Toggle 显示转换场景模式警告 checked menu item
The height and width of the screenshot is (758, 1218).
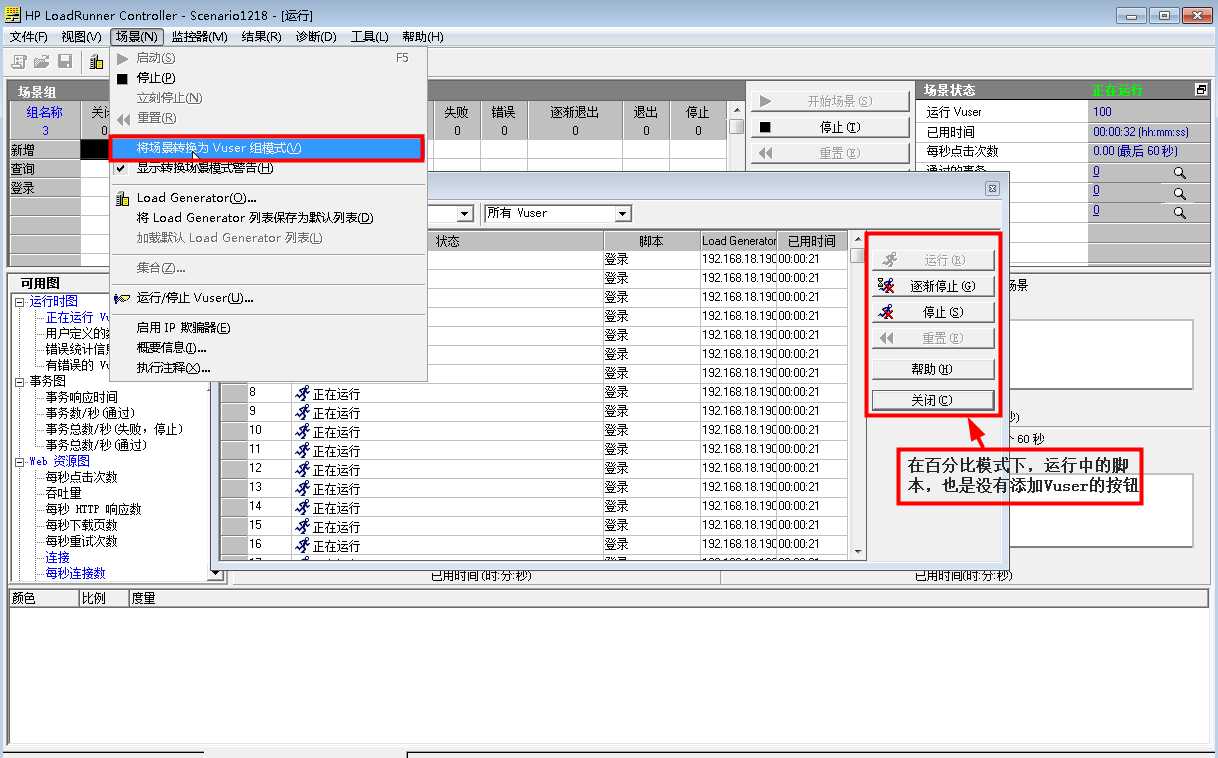pos(269,168)
